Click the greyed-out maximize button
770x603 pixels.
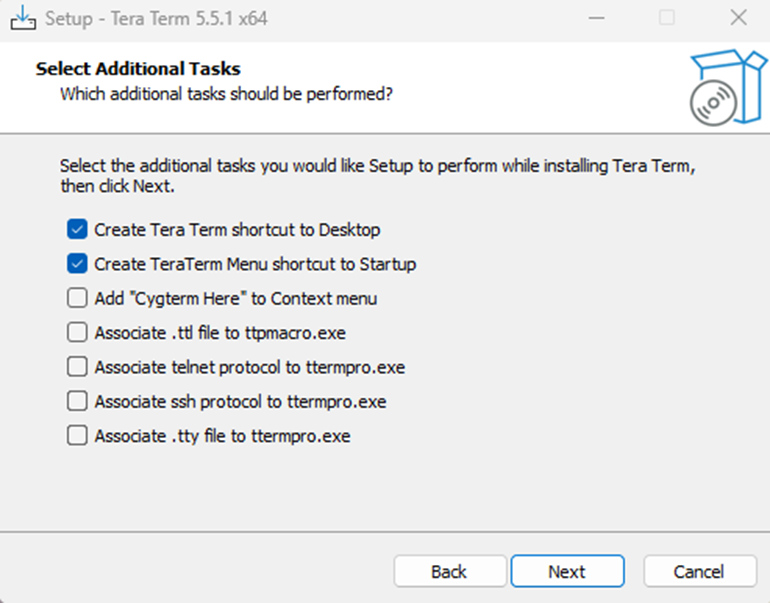point(667,18)
